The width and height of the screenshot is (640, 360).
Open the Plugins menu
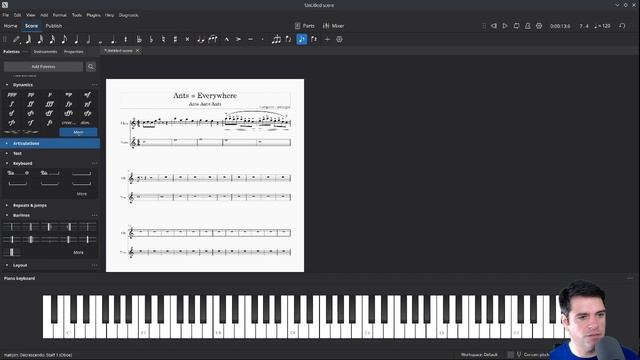pos(93,15)
